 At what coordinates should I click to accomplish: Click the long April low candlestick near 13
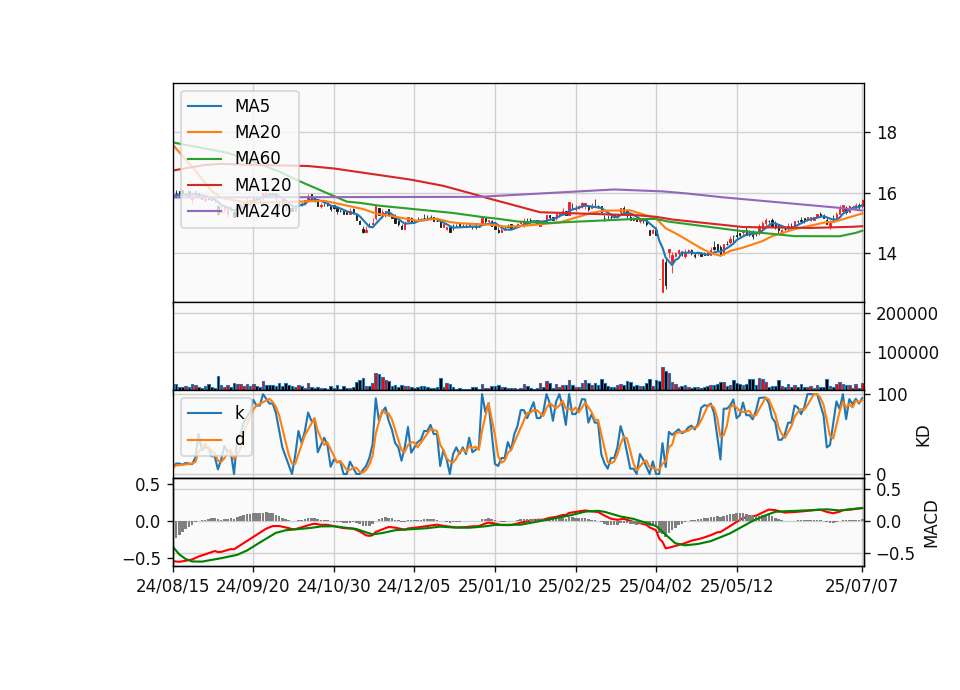pos(663,276)
